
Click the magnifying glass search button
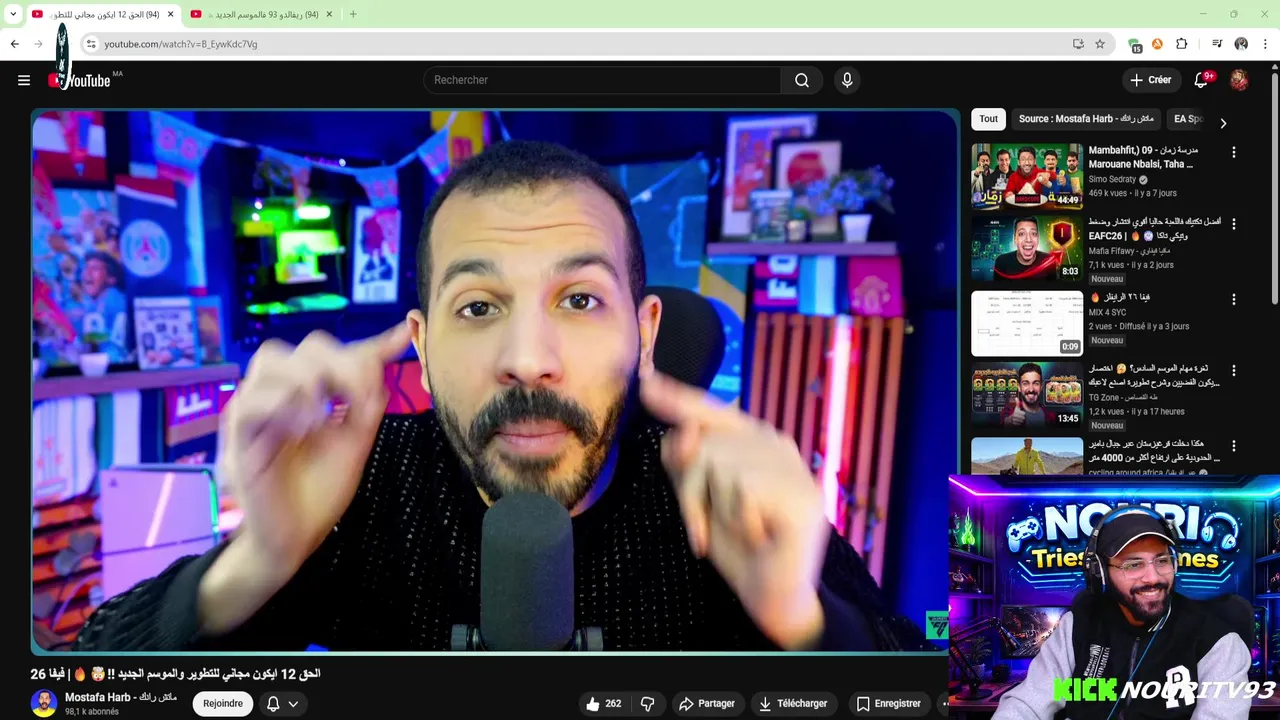802,80
